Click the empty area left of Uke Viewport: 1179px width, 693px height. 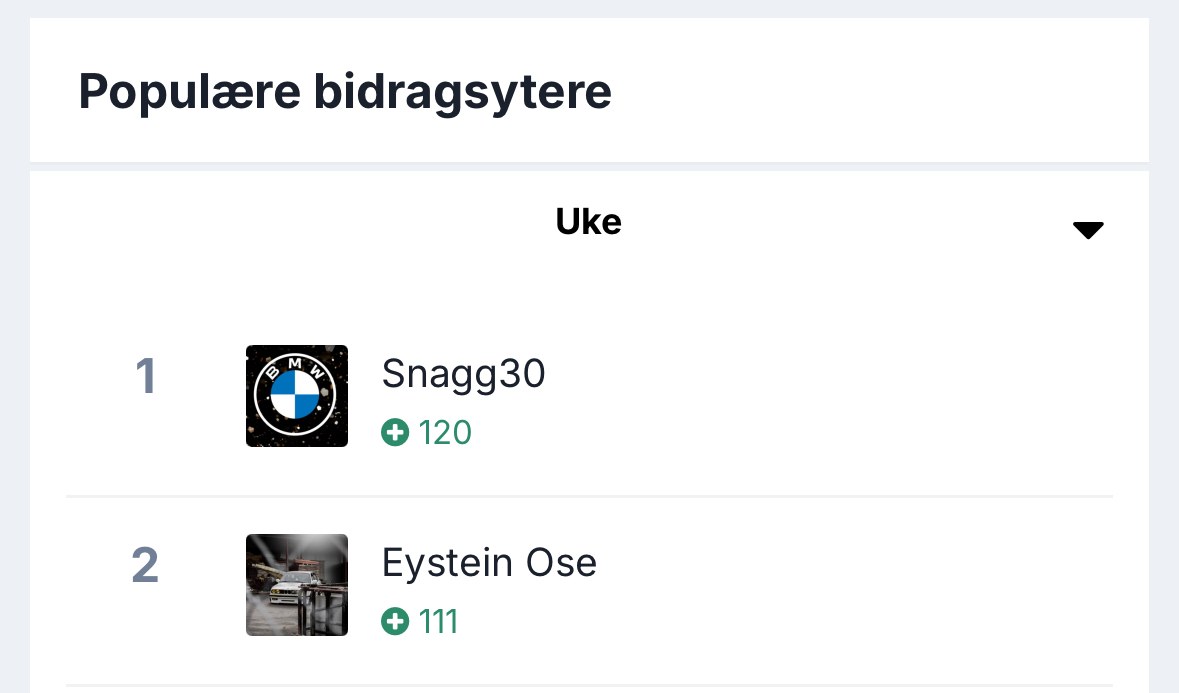pos(300,223)
